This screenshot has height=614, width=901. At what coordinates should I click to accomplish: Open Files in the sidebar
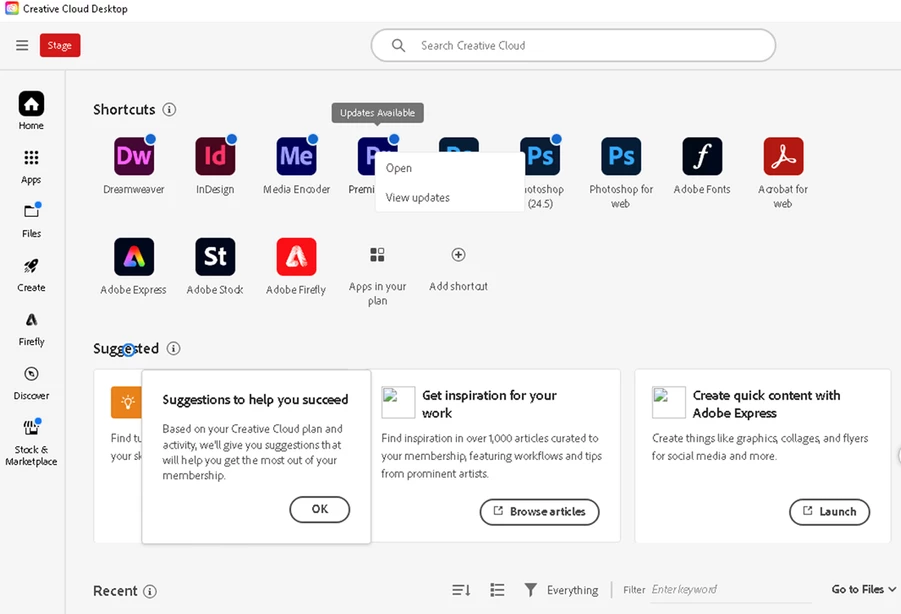click(x=31, y=221)
